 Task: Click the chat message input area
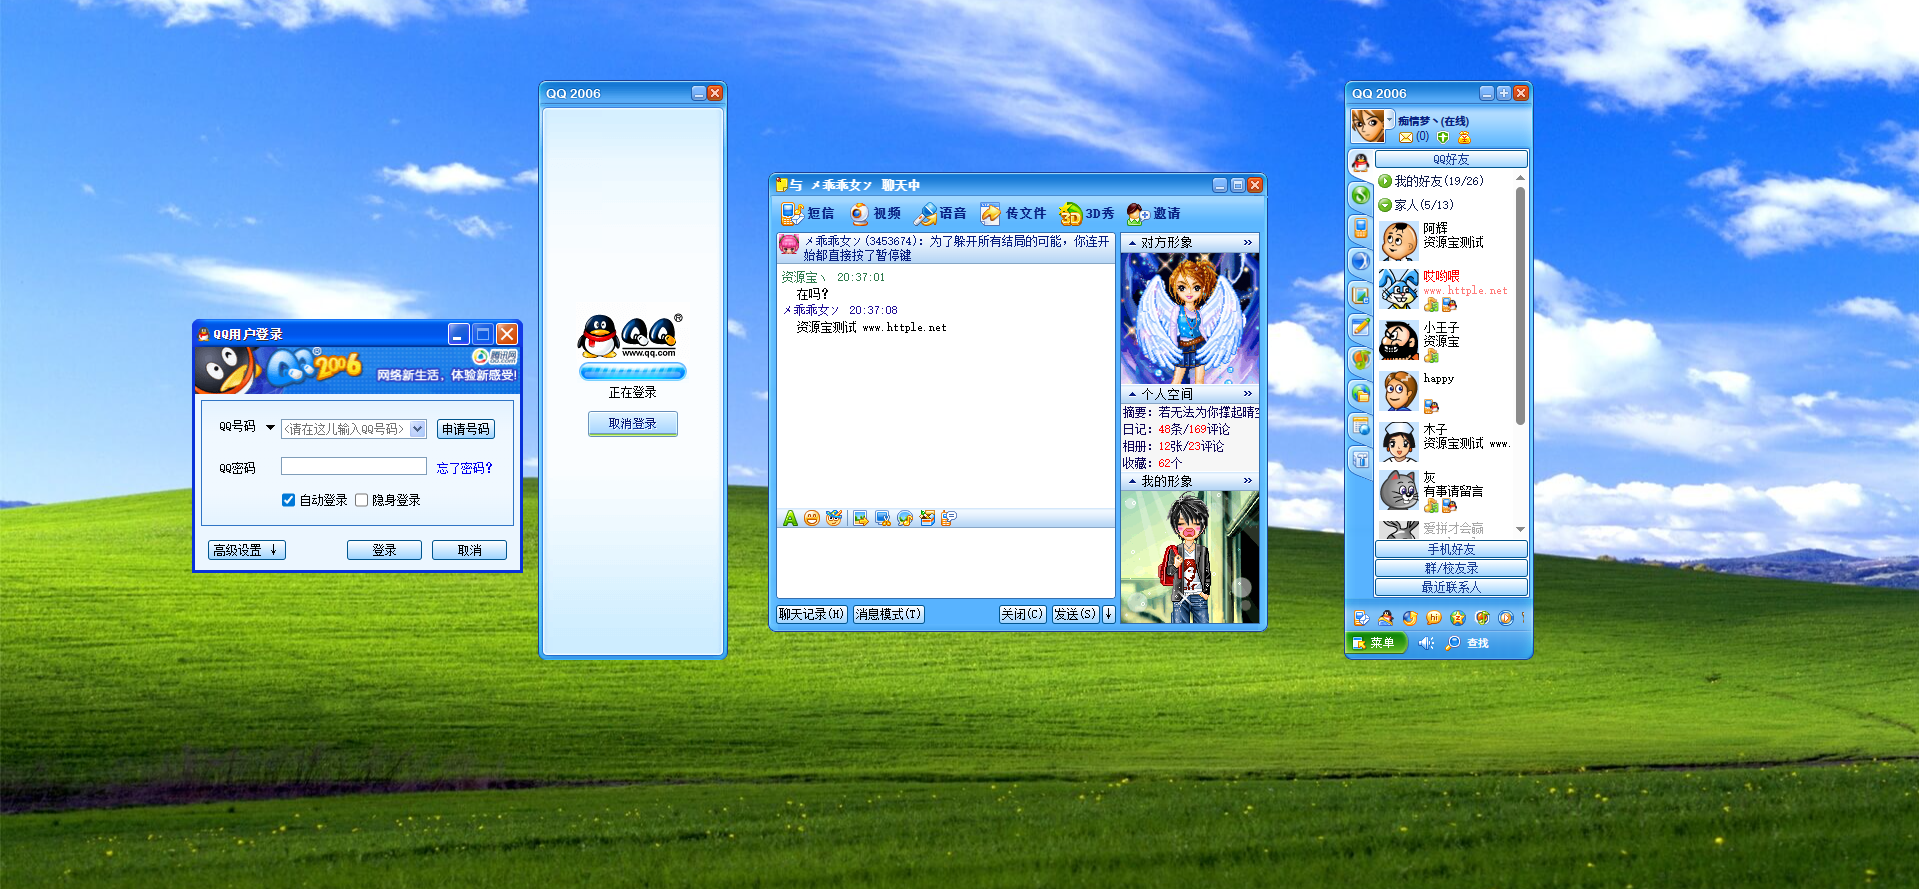[946, 563]
